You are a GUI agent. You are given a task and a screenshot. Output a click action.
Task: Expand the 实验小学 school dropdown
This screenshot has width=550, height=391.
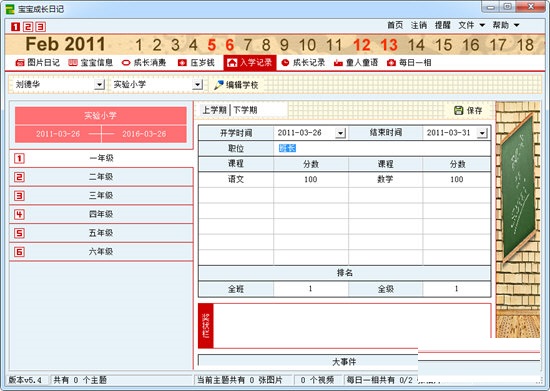[x=197, y=85]
